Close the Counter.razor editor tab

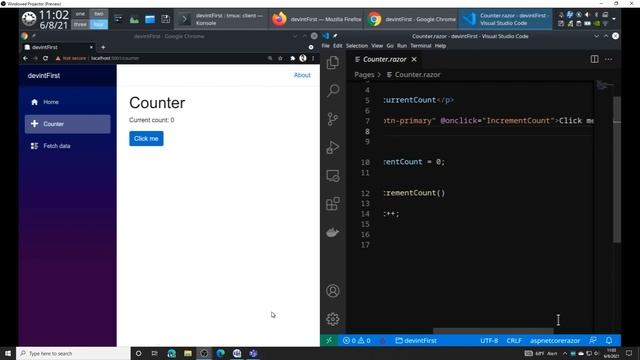[x=414, y=59]
